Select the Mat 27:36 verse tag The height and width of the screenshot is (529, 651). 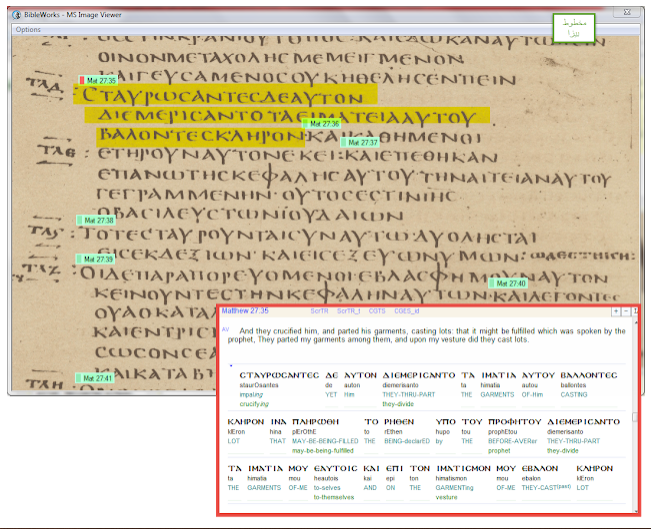tap(321, 124)
